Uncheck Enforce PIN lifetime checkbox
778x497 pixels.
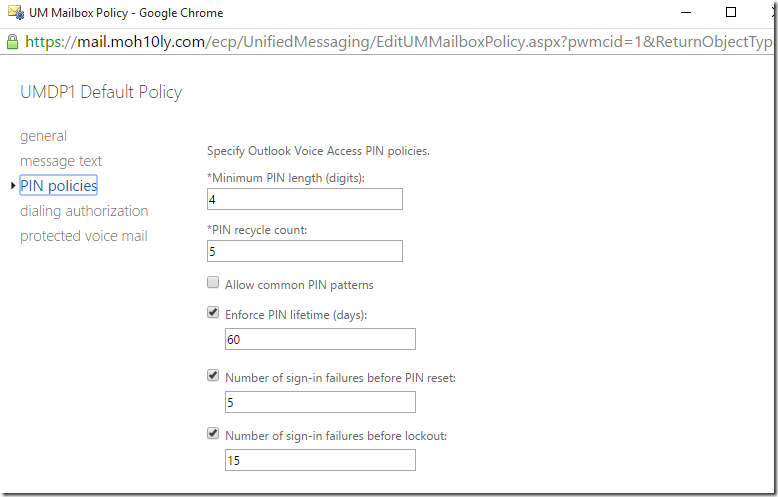click(213, 312)
